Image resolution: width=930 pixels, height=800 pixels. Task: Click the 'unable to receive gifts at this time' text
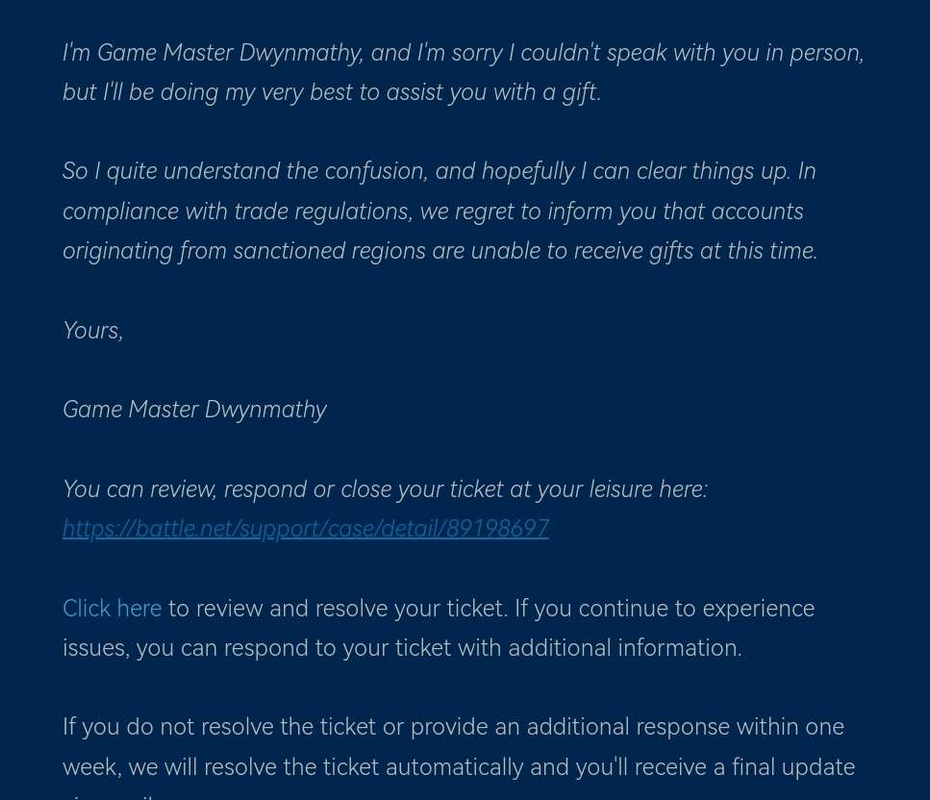click(644, 251)
